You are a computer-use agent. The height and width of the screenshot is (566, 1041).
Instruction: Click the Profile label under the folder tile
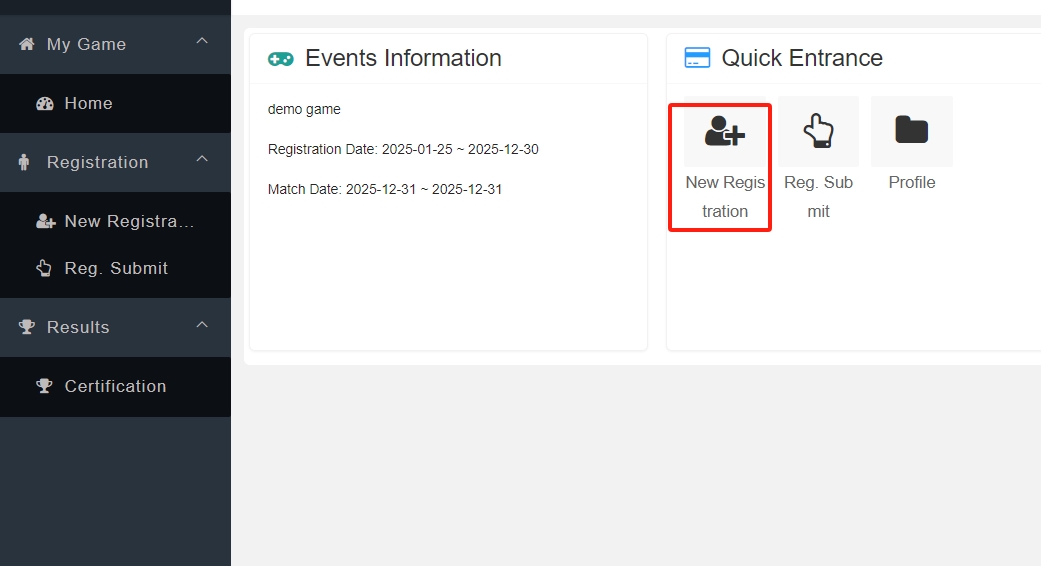[911, 182]
